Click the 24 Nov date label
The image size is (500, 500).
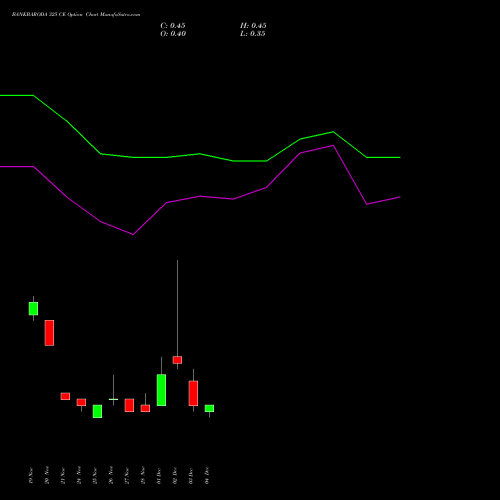click(79, 475)
